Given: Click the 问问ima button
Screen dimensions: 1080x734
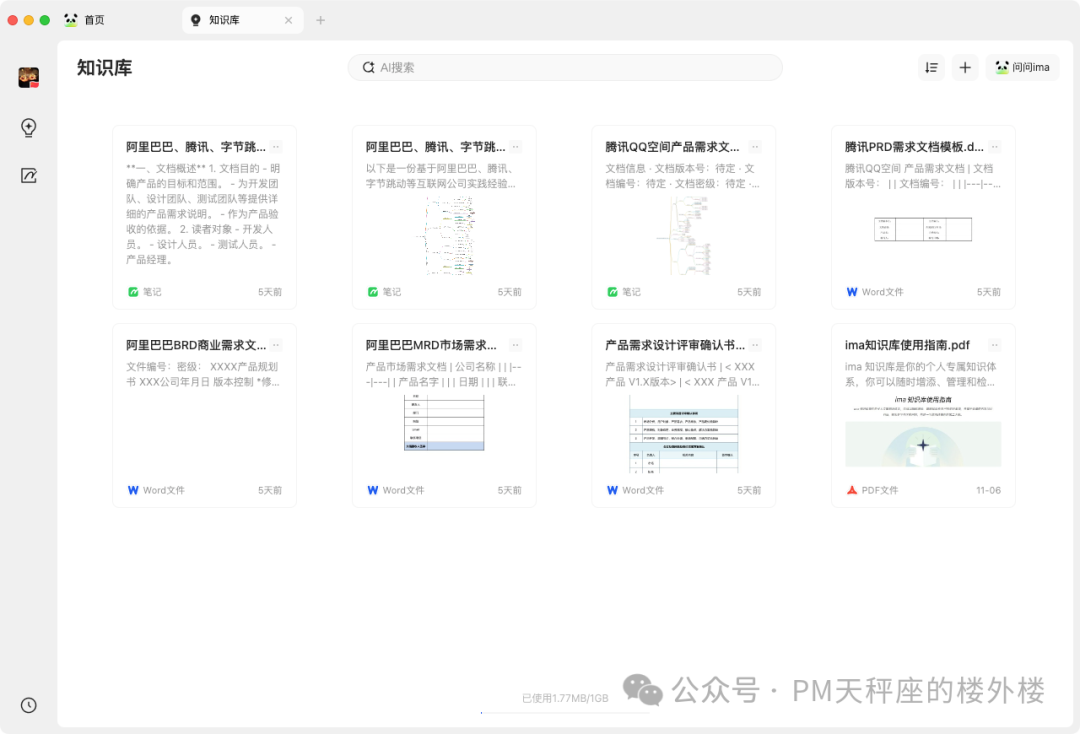Looking at the screenshot, I should click(1022, 67).
